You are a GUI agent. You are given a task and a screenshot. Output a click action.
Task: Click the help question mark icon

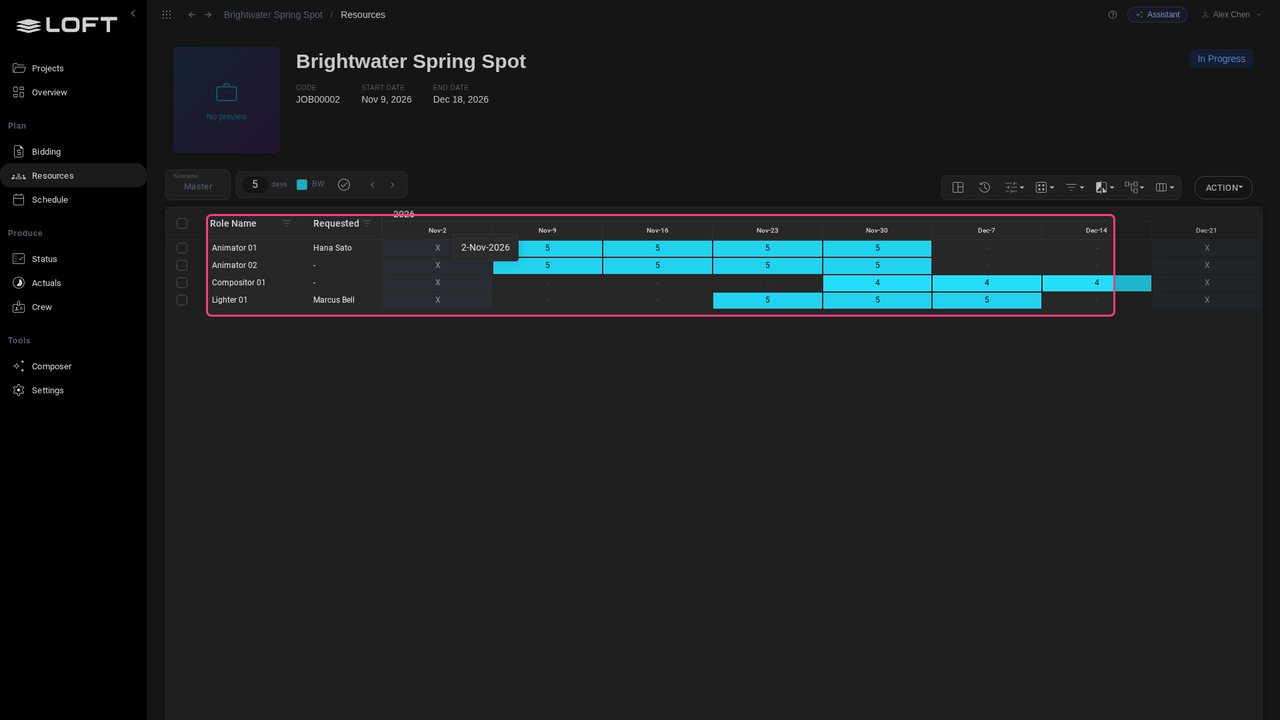1112,15
